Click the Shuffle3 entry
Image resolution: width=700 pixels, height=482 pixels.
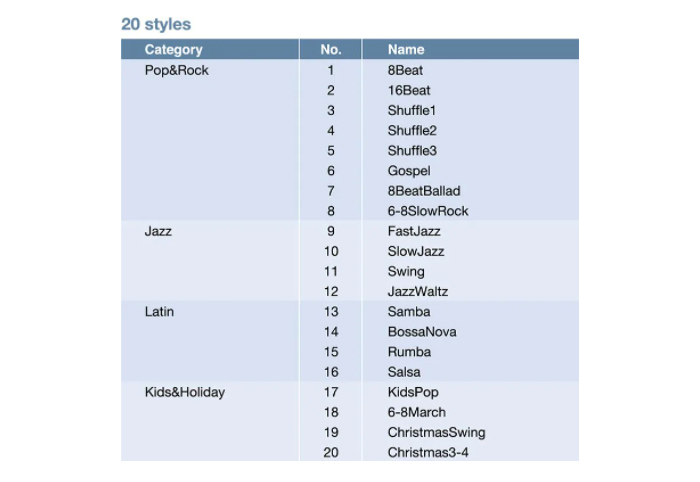click(x=412, y=150)
